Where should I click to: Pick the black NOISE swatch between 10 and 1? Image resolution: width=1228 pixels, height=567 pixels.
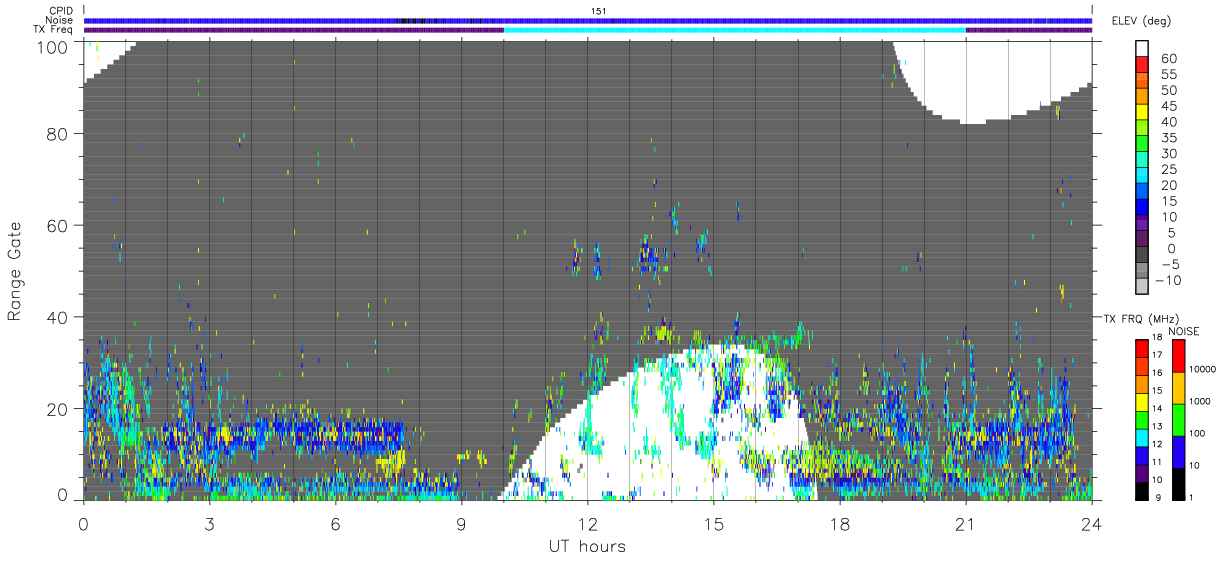click(1177, 483)
